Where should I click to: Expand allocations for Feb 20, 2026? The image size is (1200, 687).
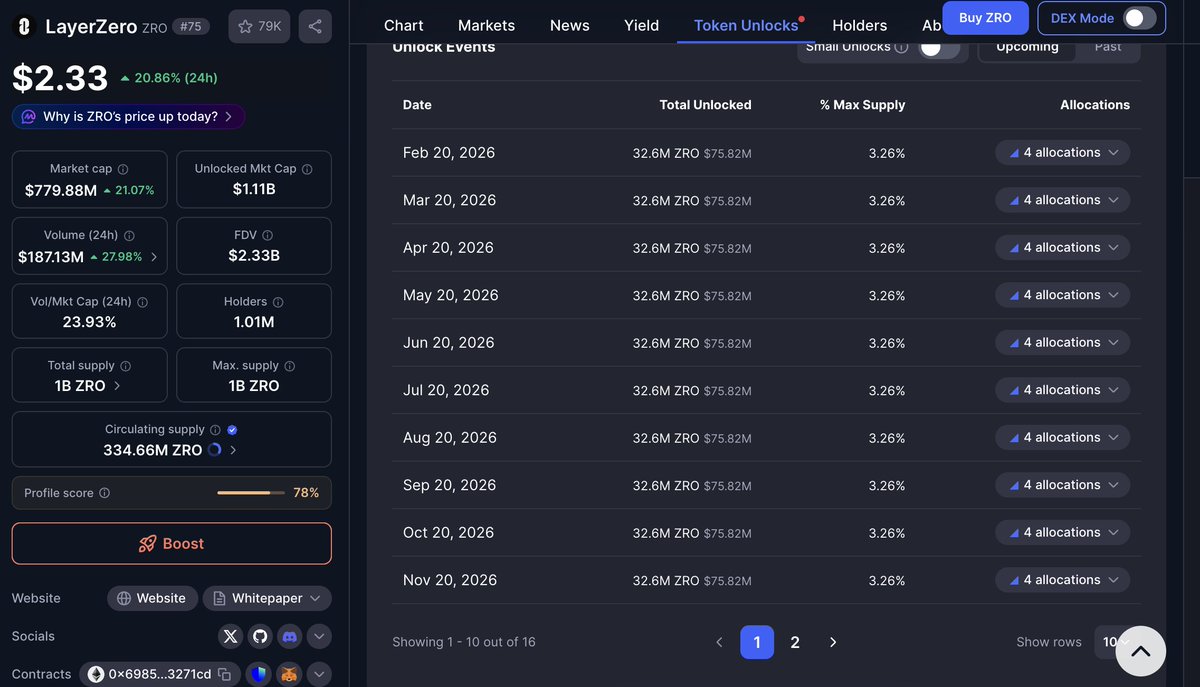pyautogui.click(x=1063, y=153)
